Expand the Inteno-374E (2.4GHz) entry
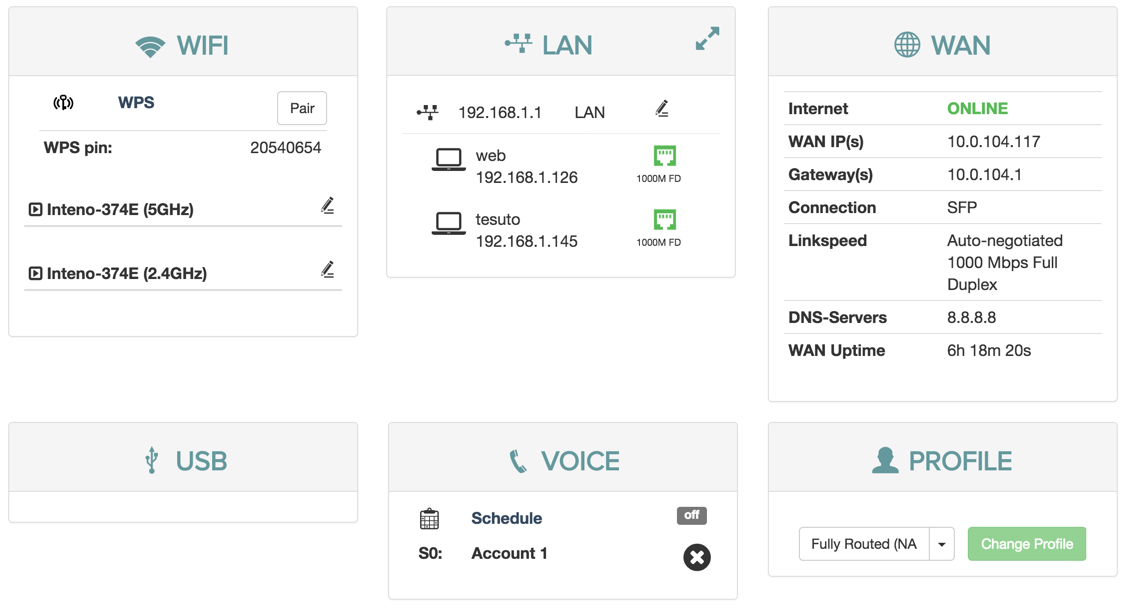The image size is (1122, 610). coord(35,274)
